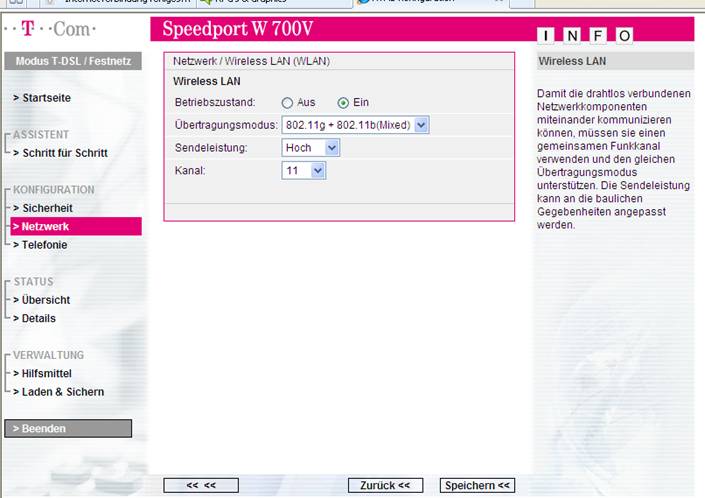Click the Sendeleistung label
Image resolution: width=705 pixels, height=498 pixels.
[211, 148]
